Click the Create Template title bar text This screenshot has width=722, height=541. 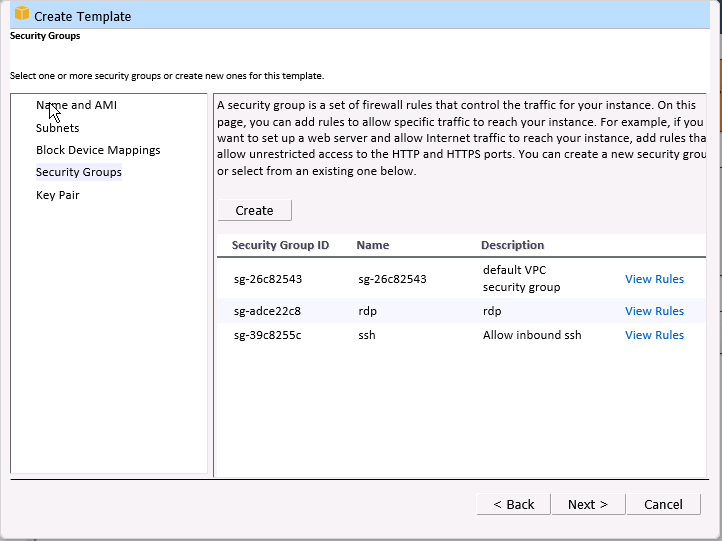[83, 16]
